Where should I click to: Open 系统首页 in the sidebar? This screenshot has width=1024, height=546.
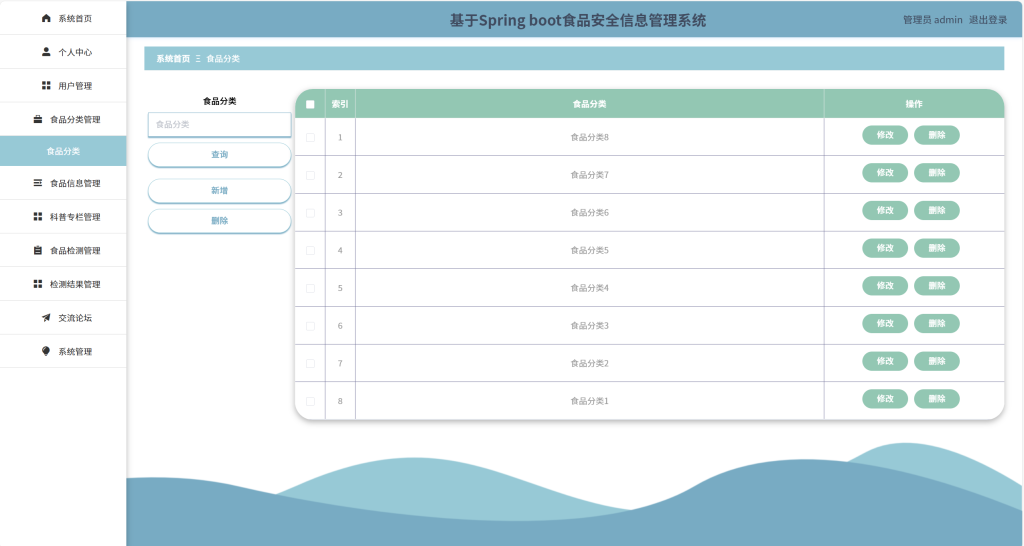(63, 18)
